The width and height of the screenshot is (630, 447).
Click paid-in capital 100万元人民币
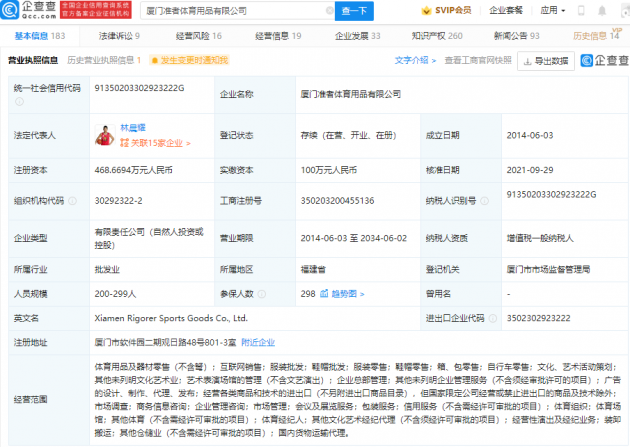(x=329, y=170)
